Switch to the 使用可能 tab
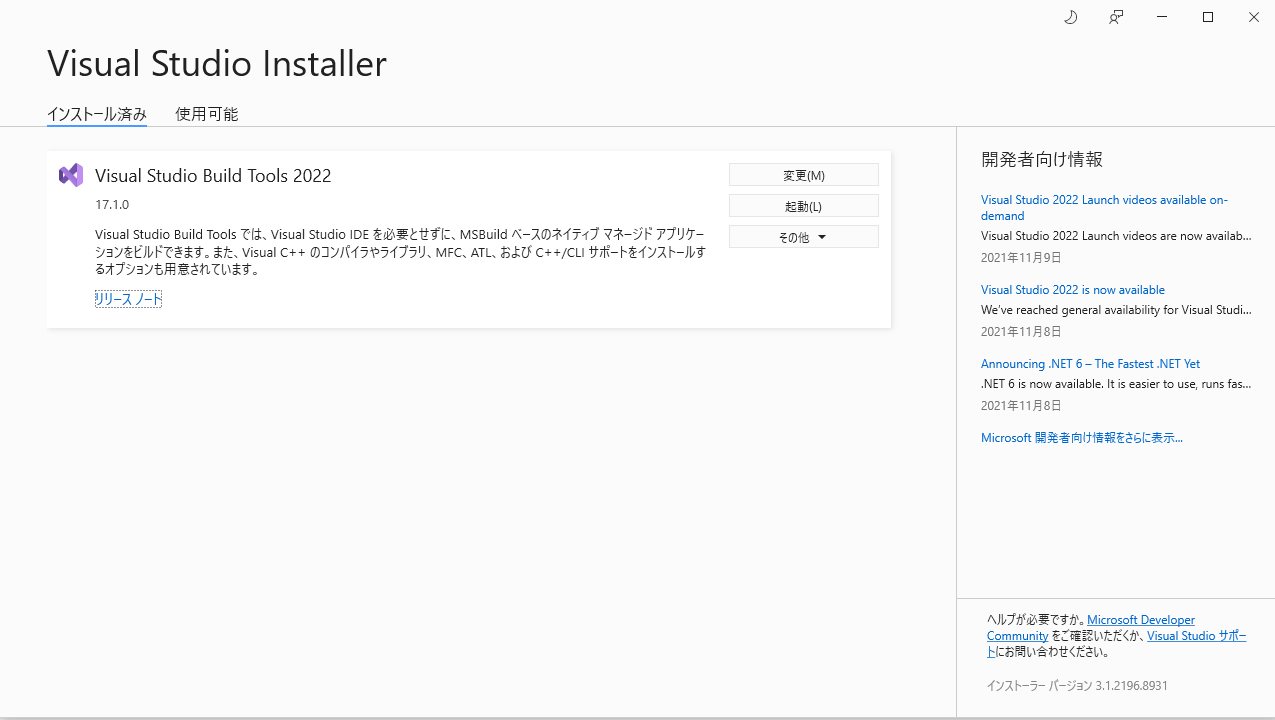The width and height of the screenshot is (1275, 720). click(206, 114)
